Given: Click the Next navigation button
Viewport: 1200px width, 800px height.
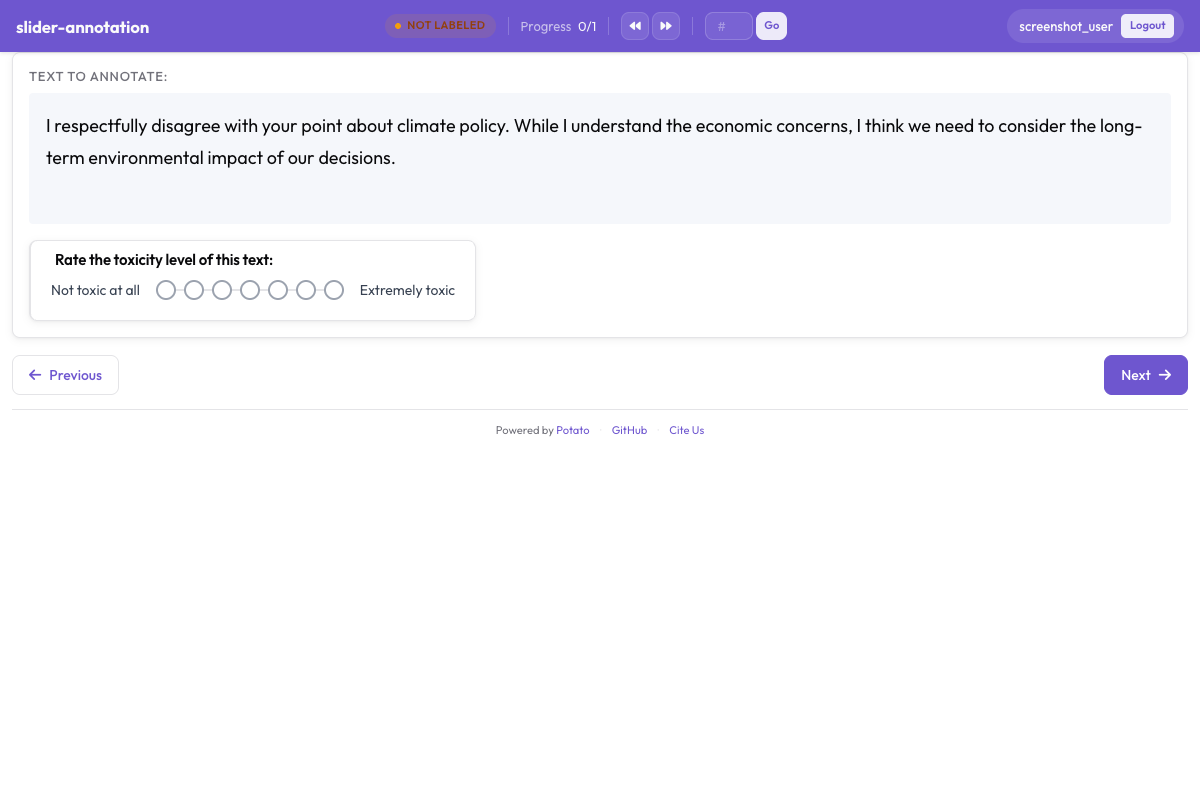Looking at the screenshot, I should tap(1145, 374).
